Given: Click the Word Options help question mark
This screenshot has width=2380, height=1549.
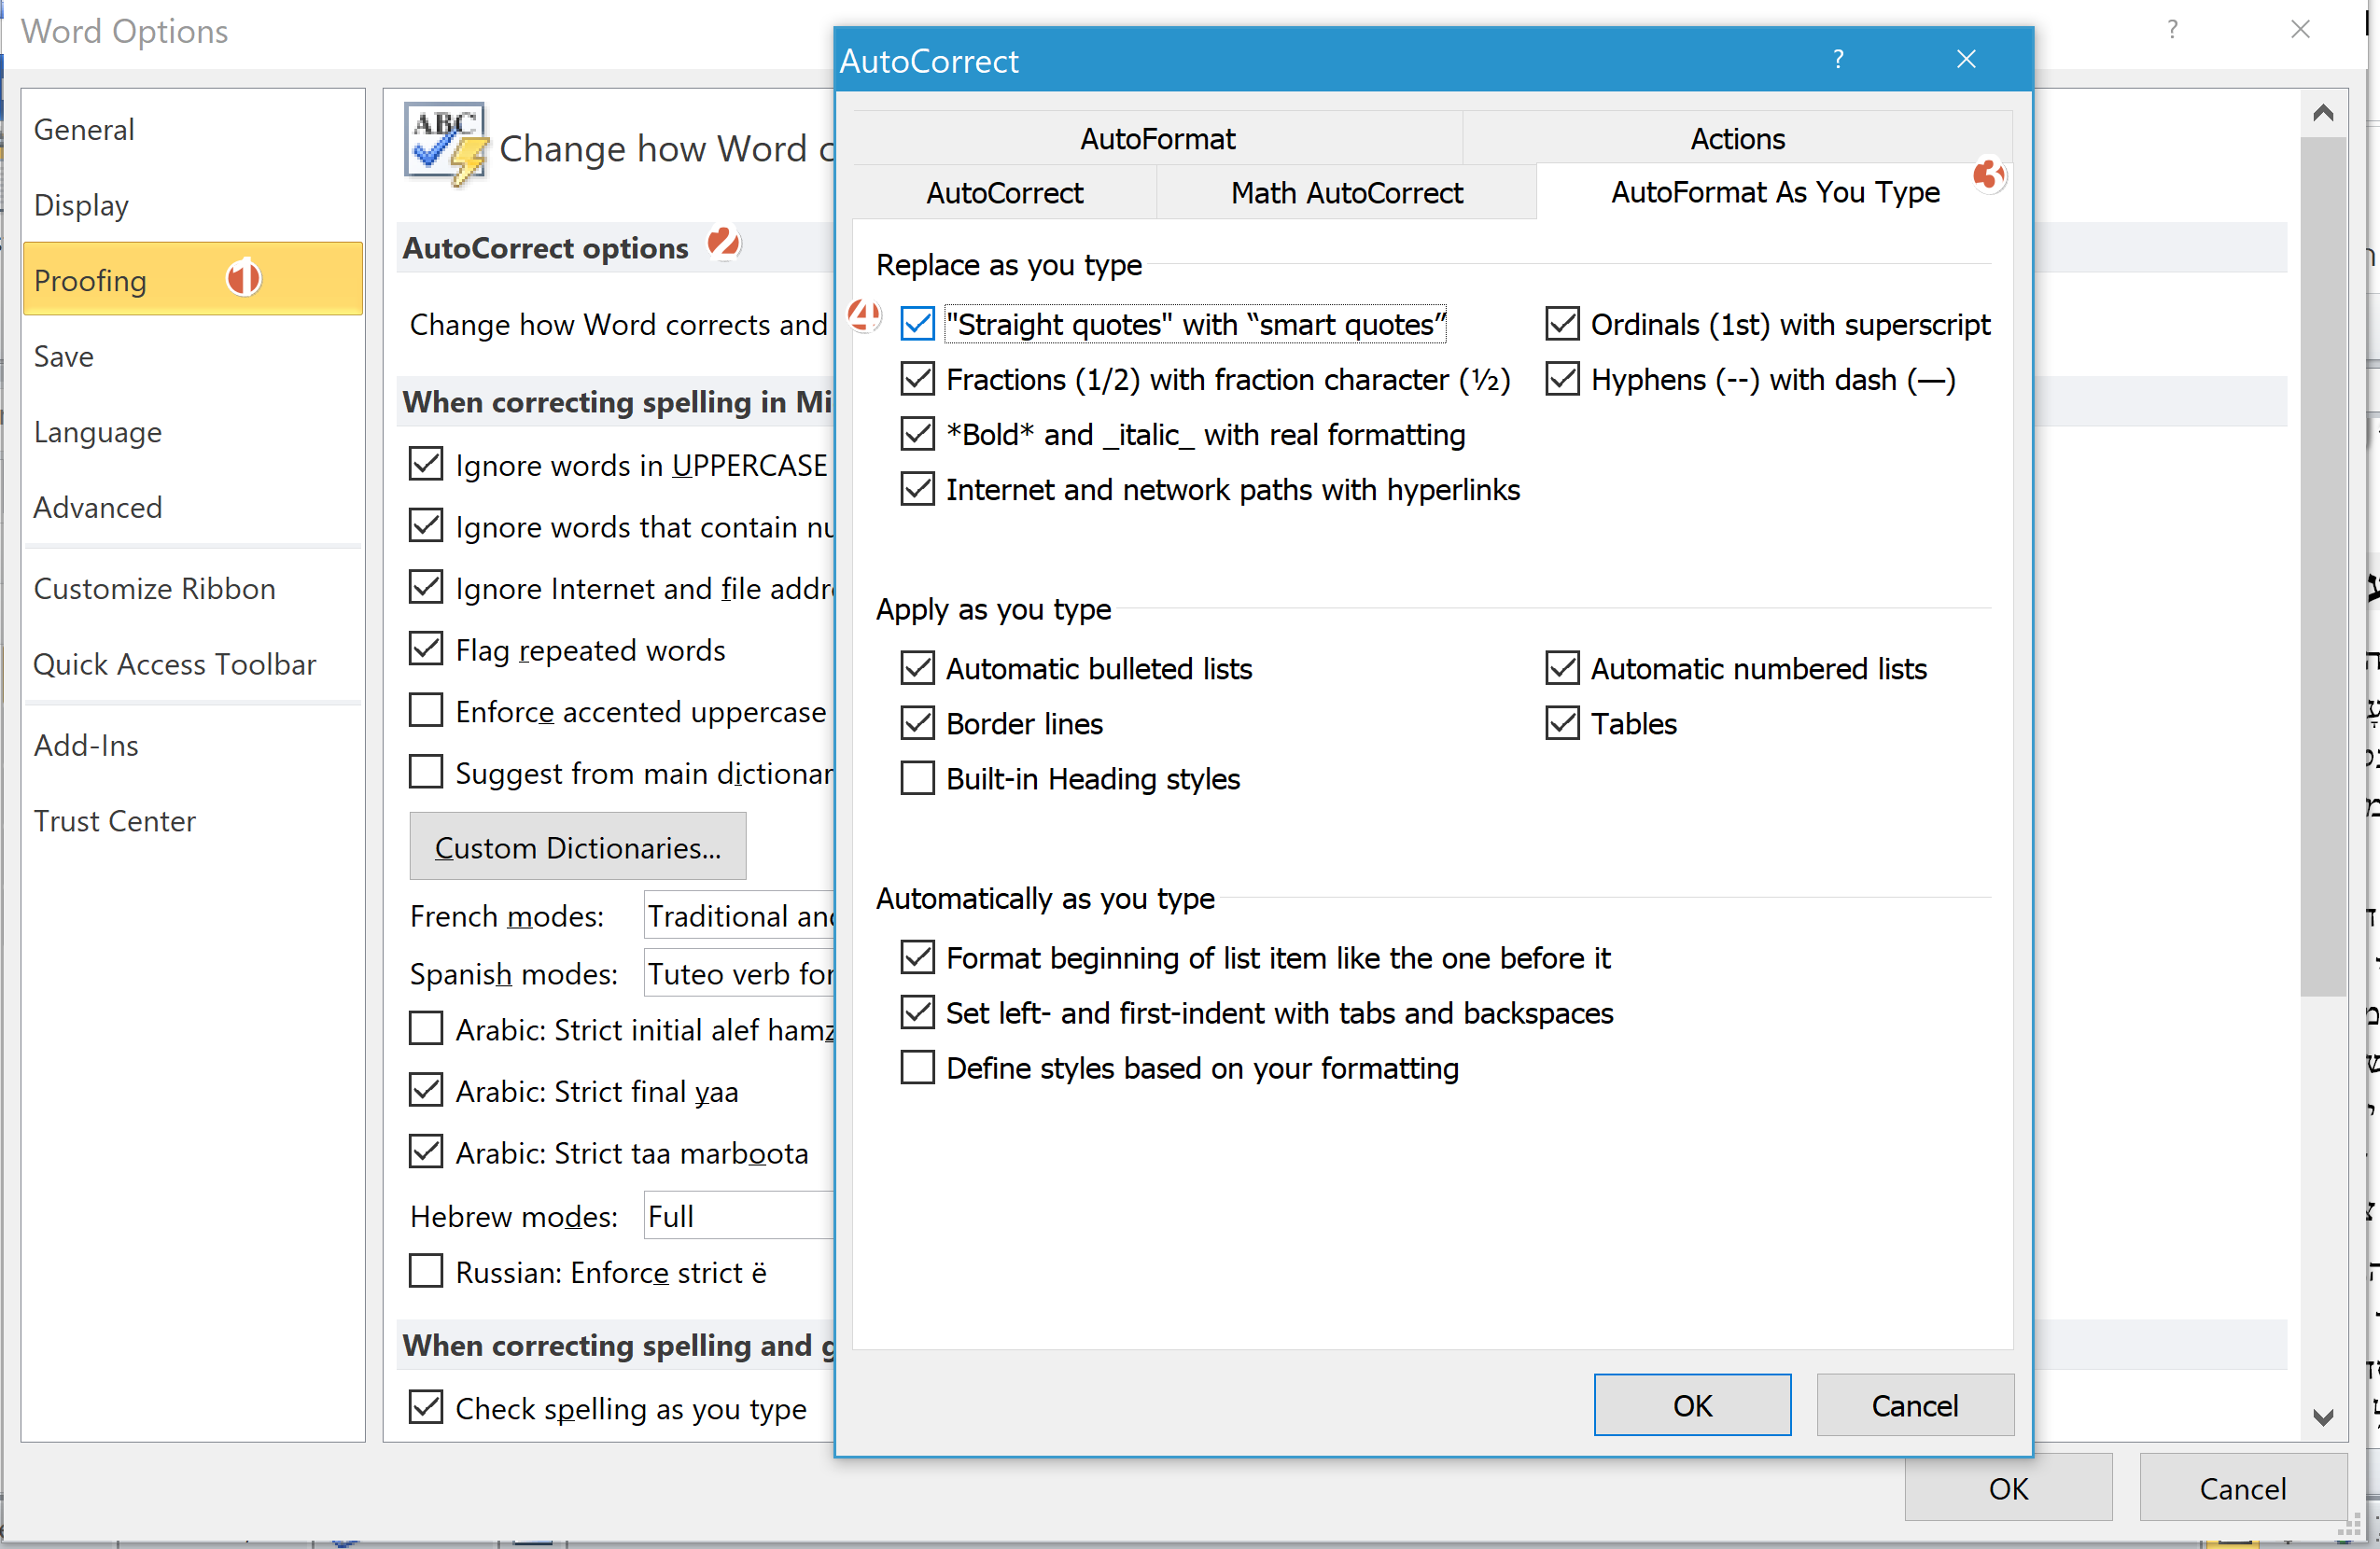Looking at the screenshot, I should (x=2171, y=30).
